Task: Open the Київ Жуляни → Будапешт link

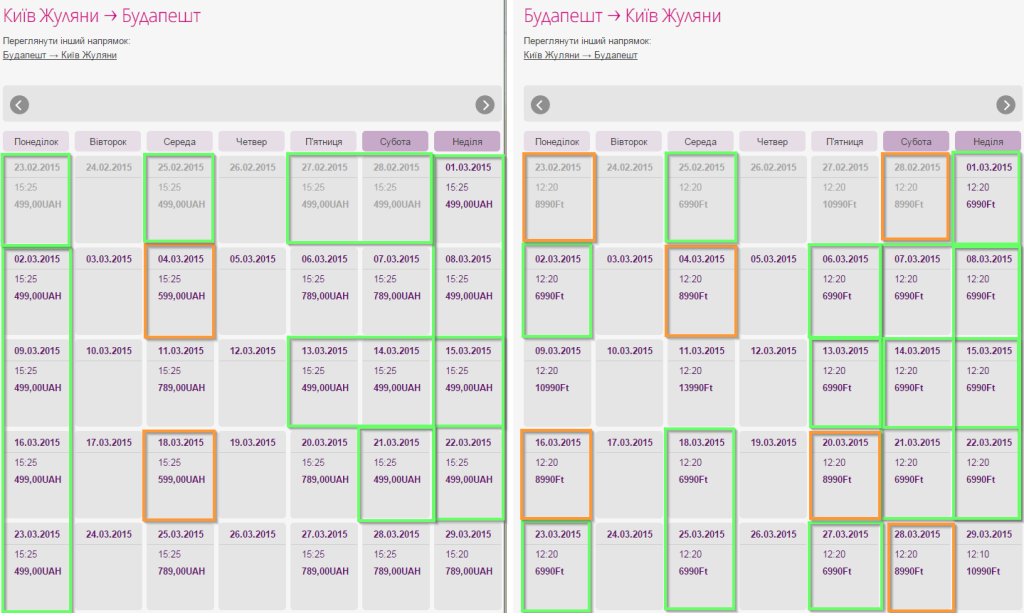Action: [580, 55]
